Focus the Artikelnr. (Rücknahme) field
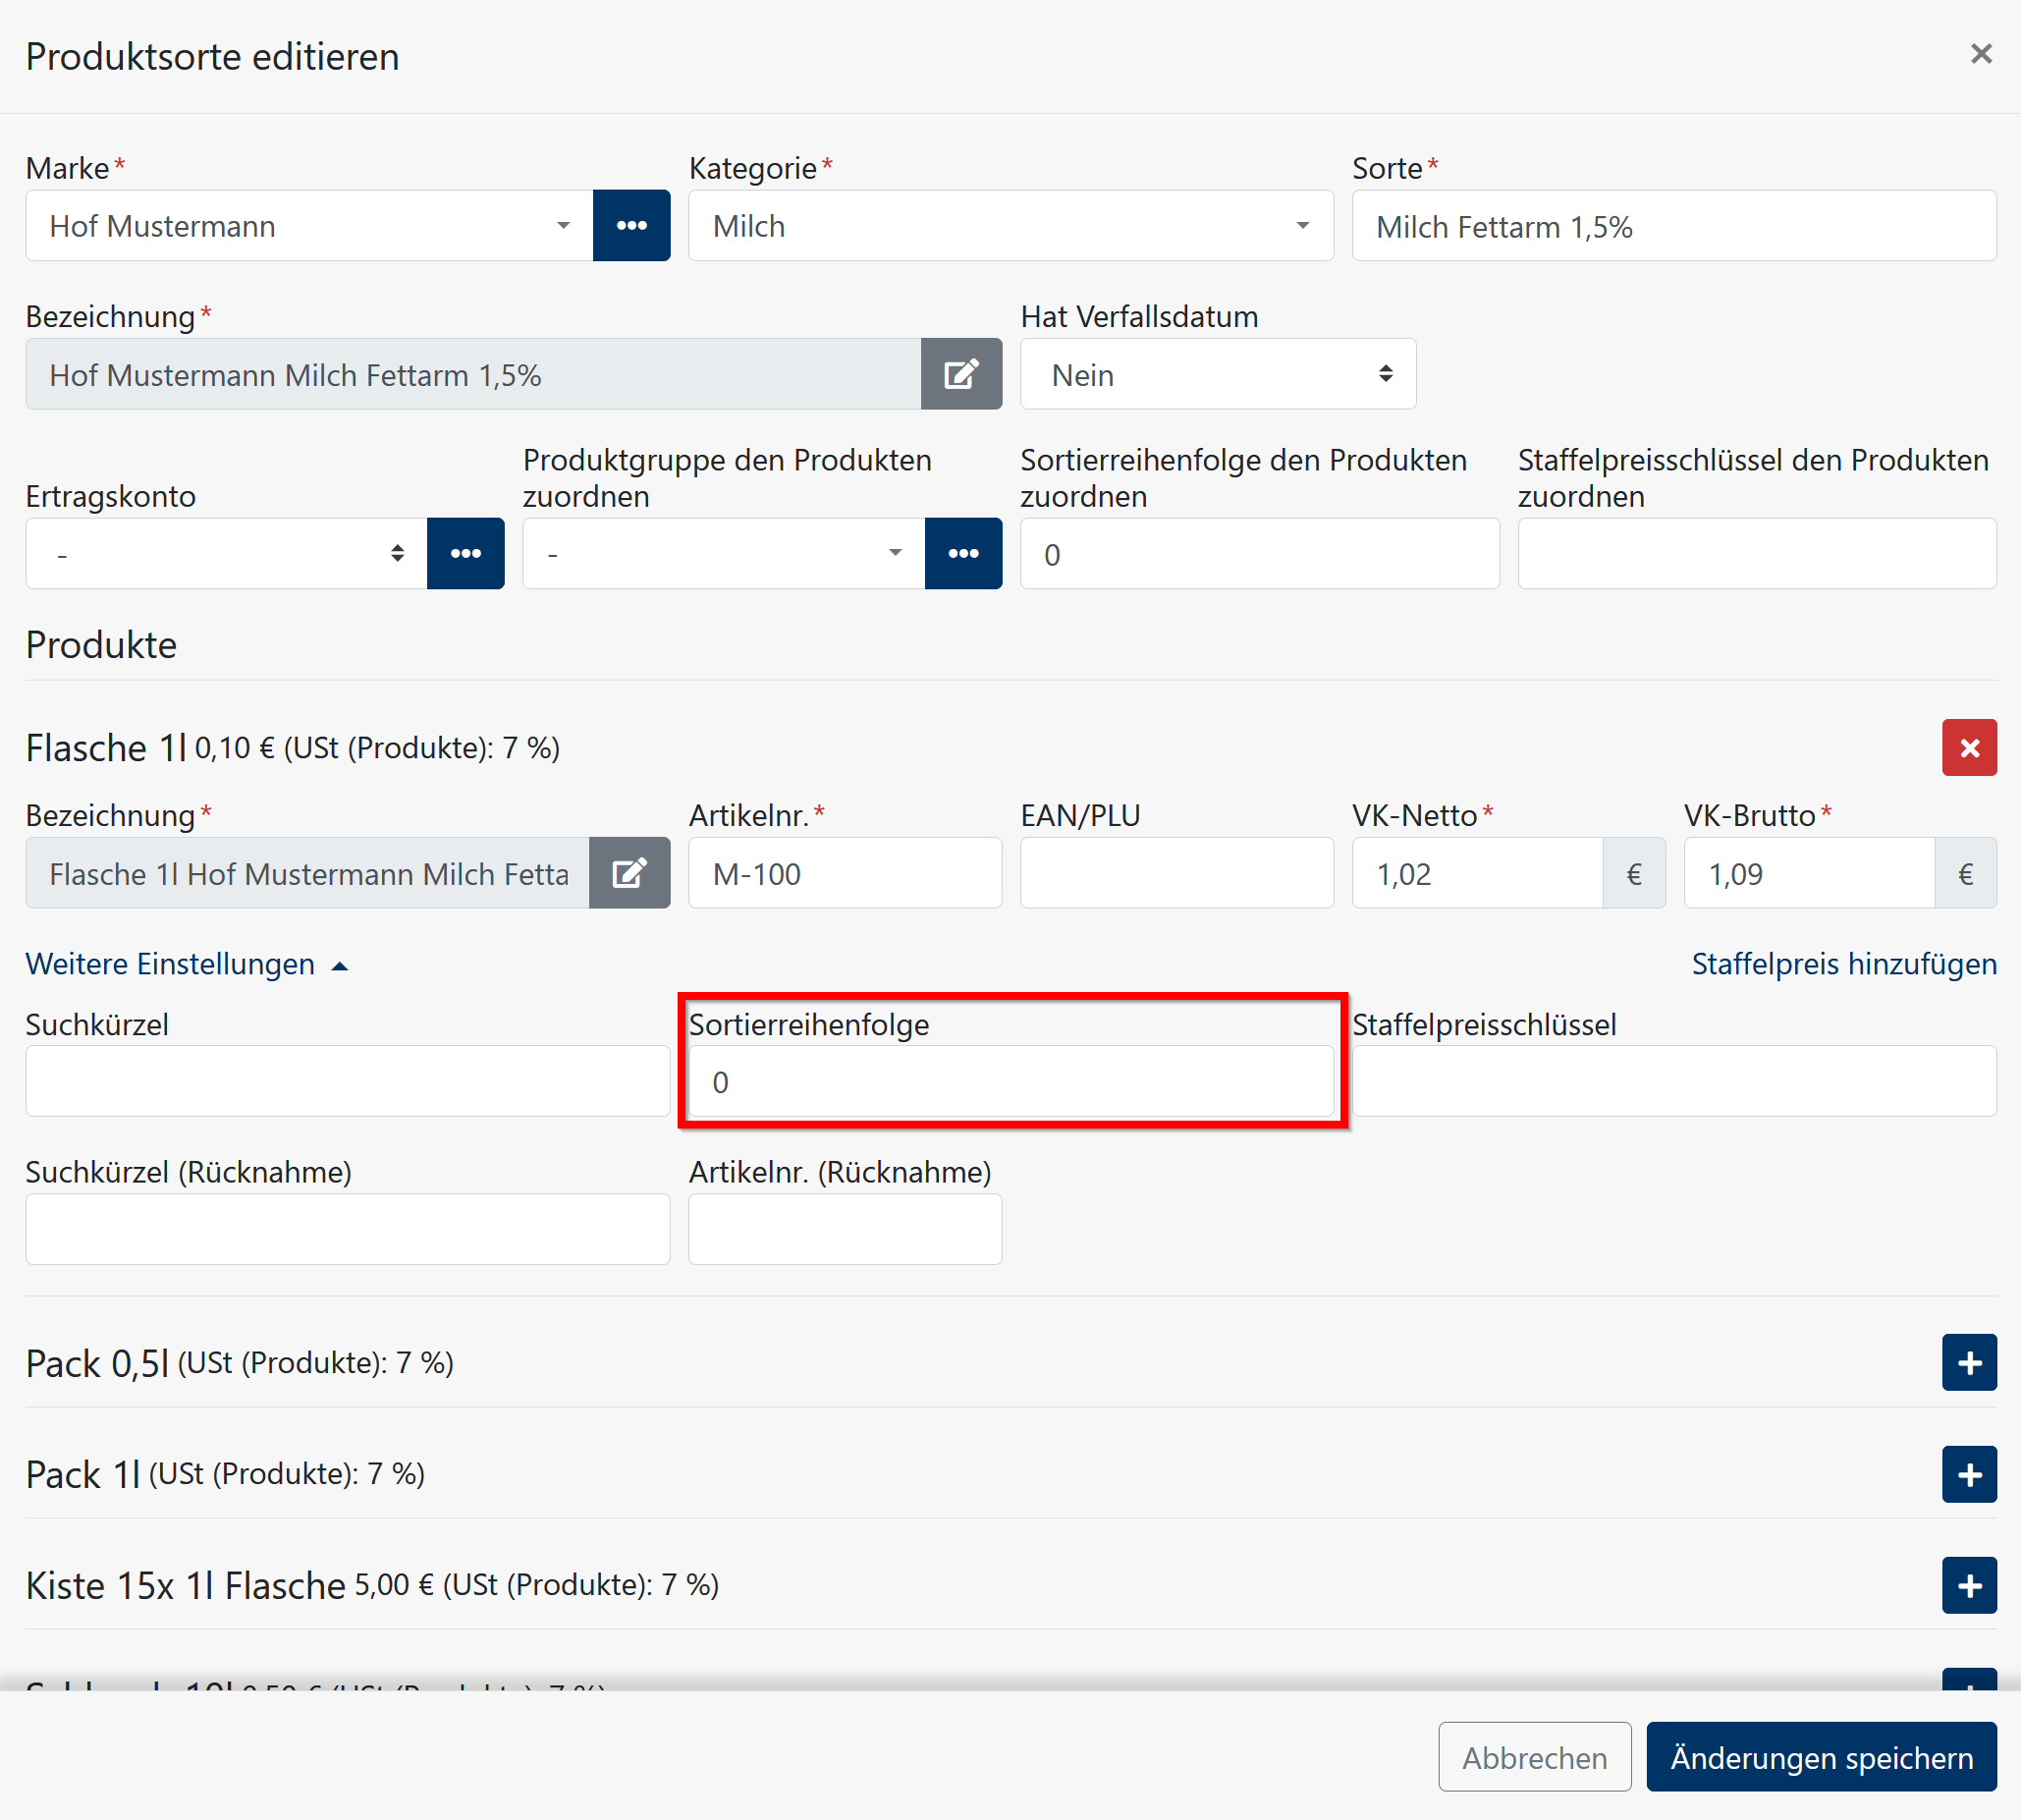Image resolution: width=2021 pixels, height=1820 pixels. click(x=845, y=1229)
